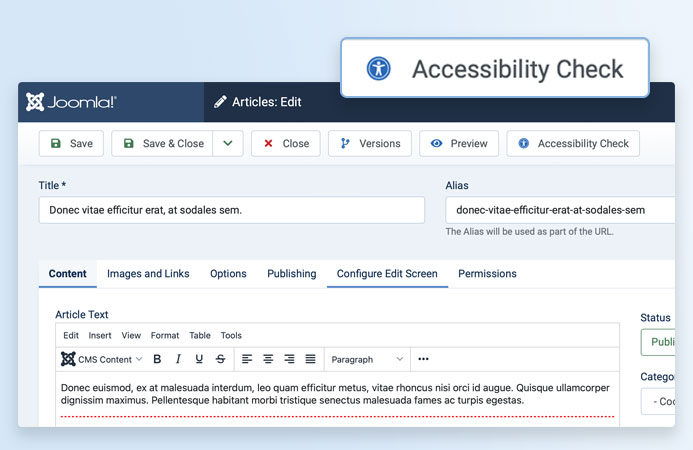This screenshot has height=450, width=693.
Task: Toggle bold formatting
Action: (157, 359)
